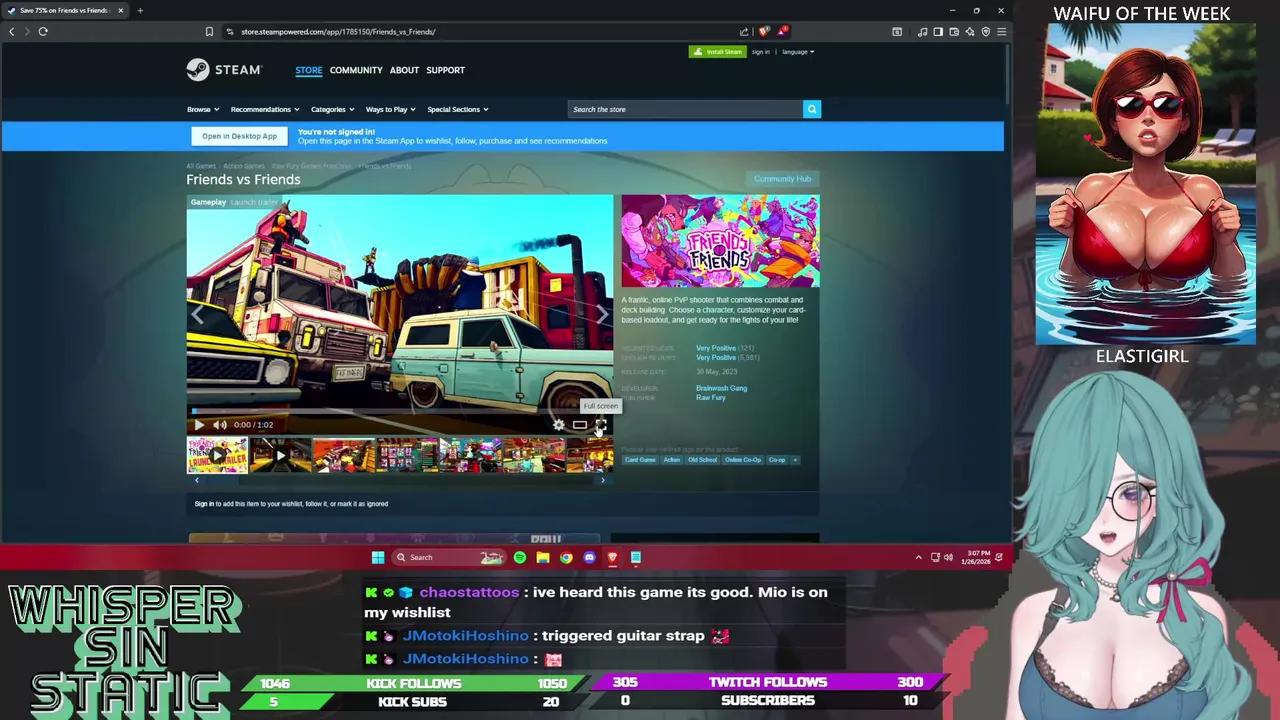
Task: Click the Install Steam button
Action: tap(717, 51)
